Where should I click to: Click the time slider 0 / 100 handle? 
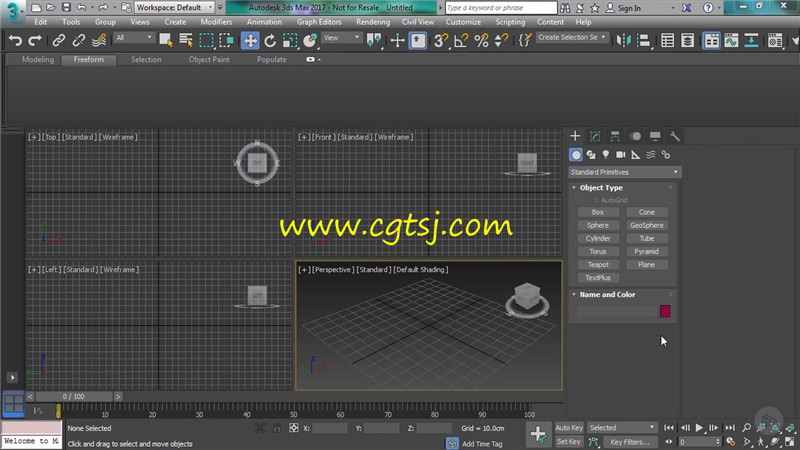coord(73,396)
